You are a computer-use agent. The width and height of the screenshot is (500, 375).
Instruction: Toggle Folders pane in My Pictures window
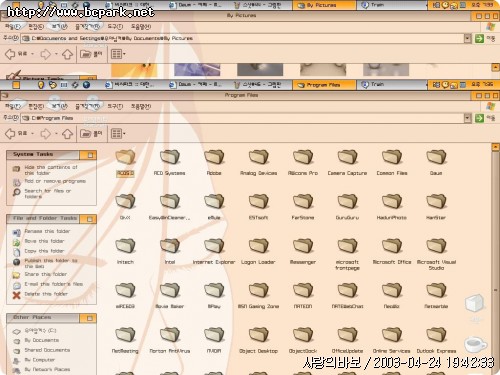click(91, 54)
